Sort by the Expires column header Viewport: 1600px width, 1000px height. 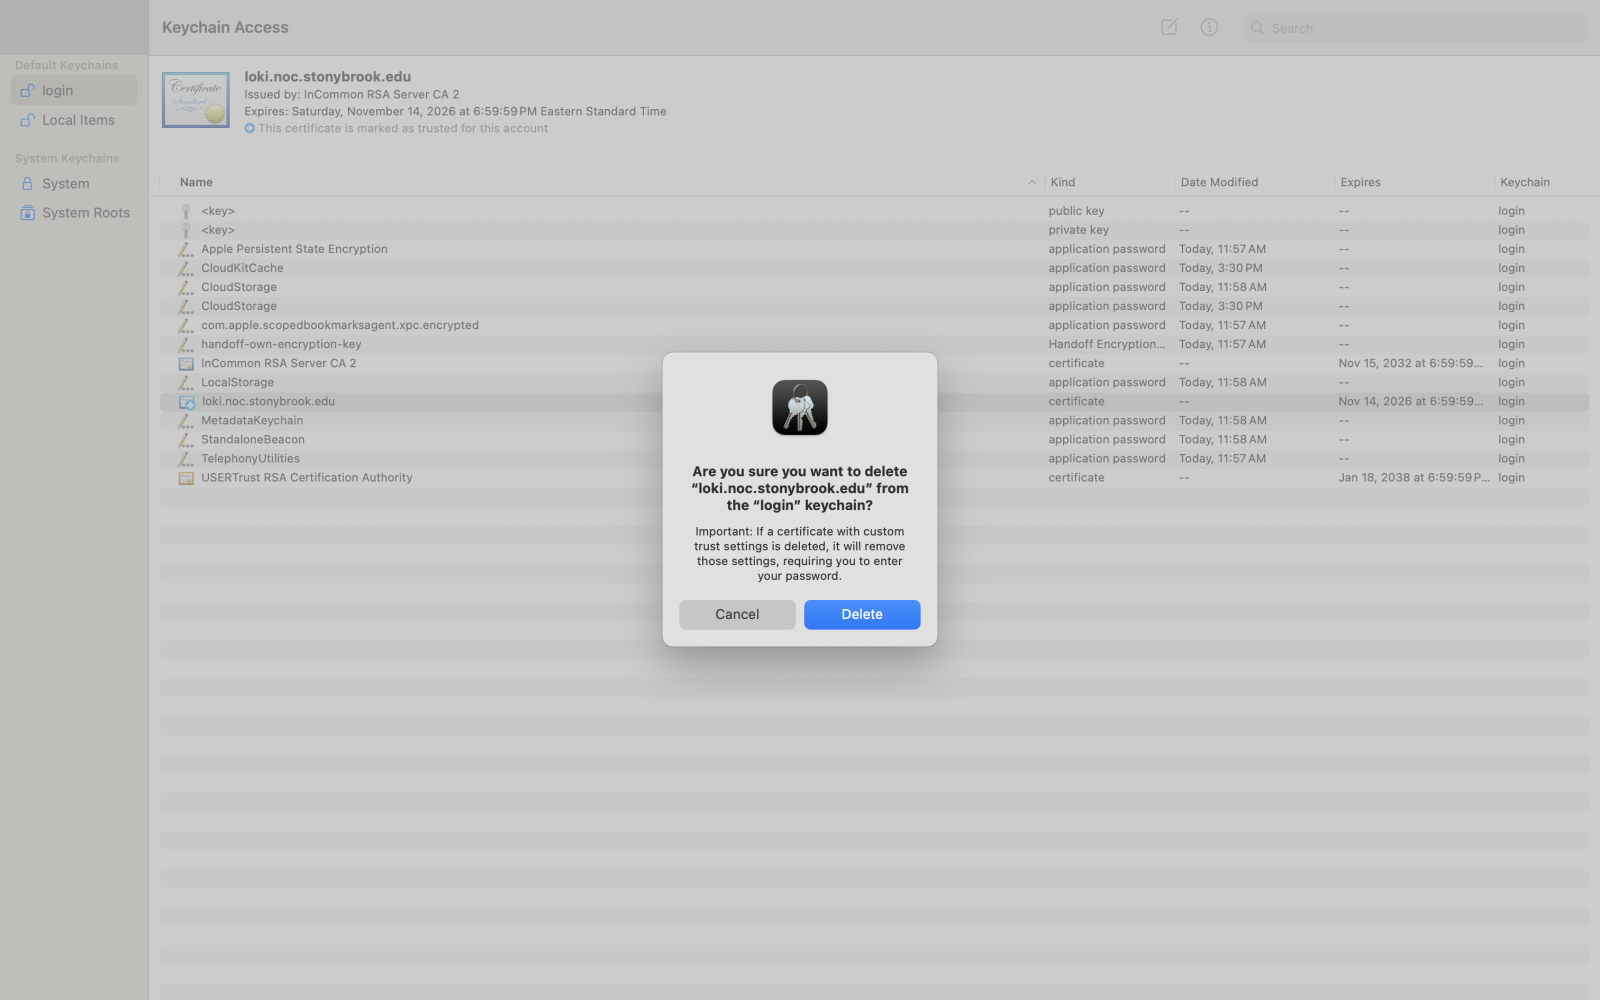tap(1360, 182)
